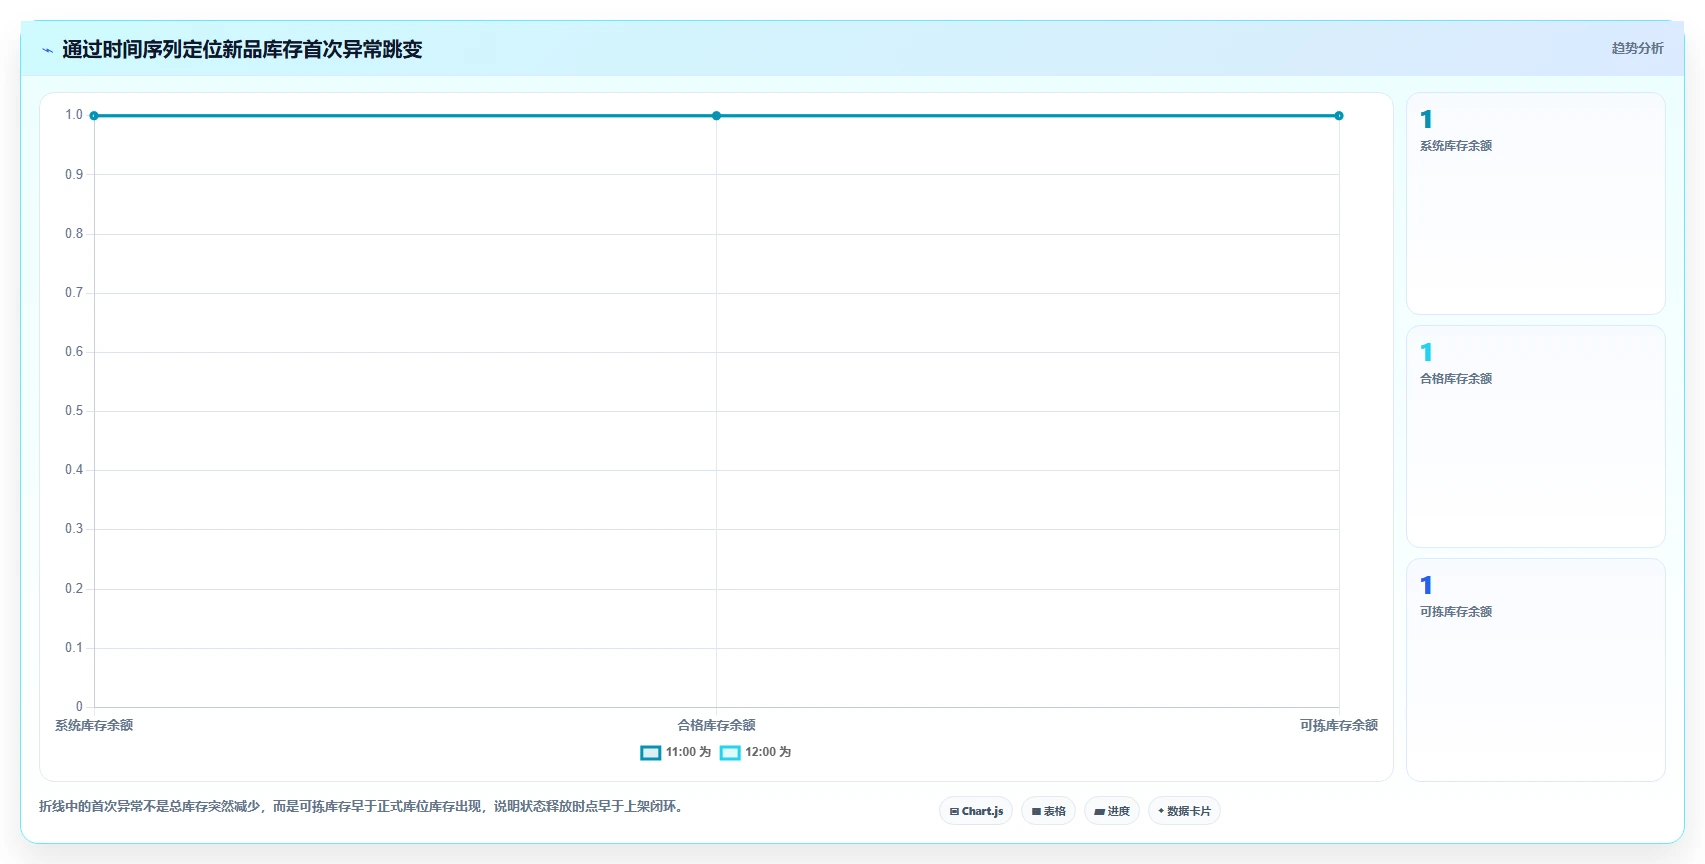The image size is (1705, 864).
Task: Open the 可拣库存余额 data card
Action: tap(1536, 670)
